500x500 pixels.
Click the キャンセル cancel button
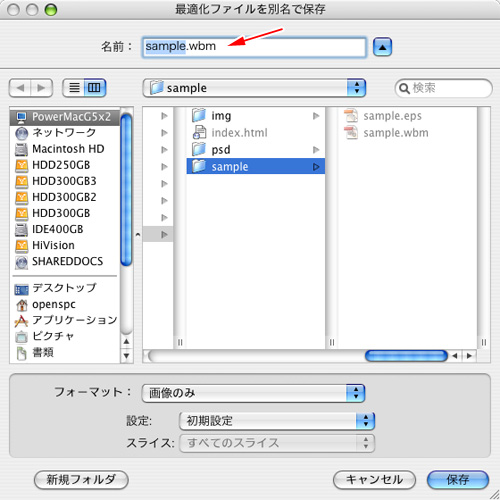coord(374,480)
